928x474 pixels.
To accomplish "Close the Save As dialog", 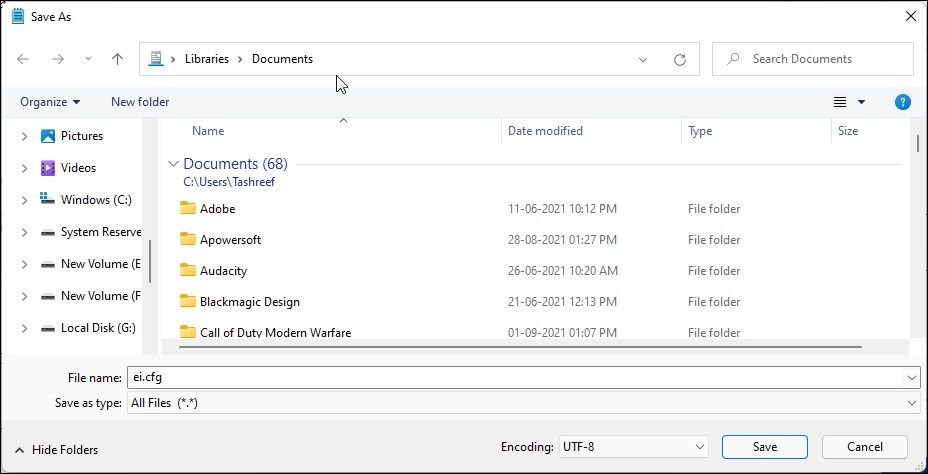I will coord(911,17).
